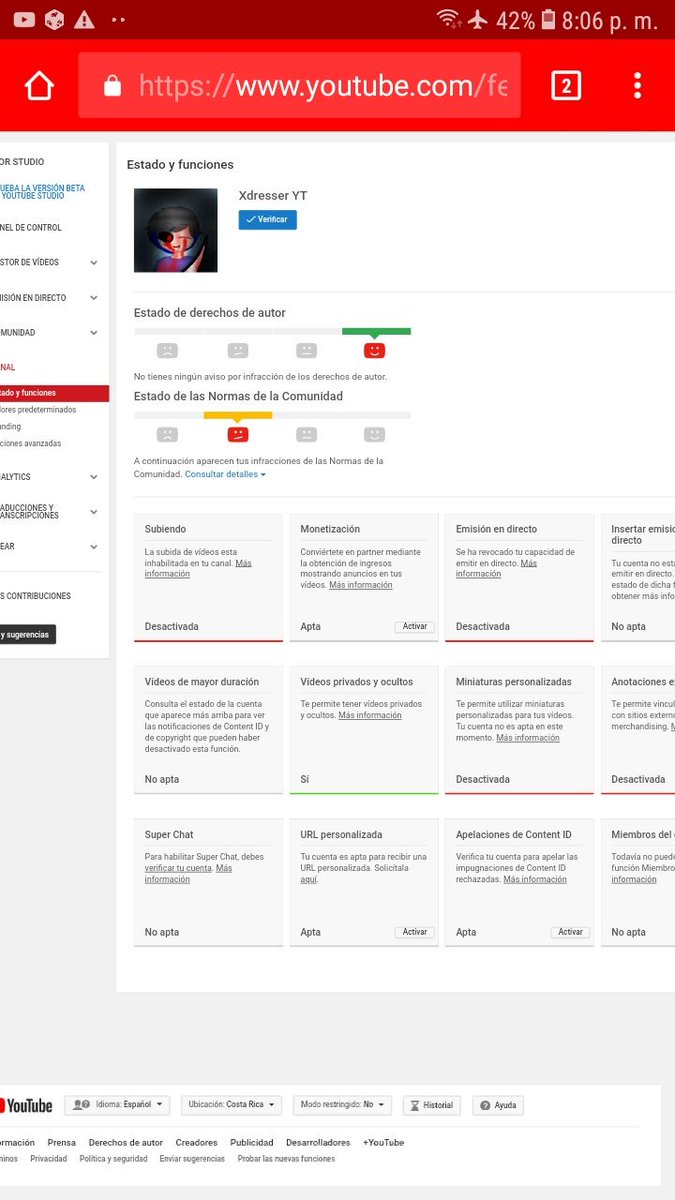Image resolution: width=675 pixels, height=1200 pixels.
Task: Click the Xdresser YT channel avatar
Action: point(176,230)
